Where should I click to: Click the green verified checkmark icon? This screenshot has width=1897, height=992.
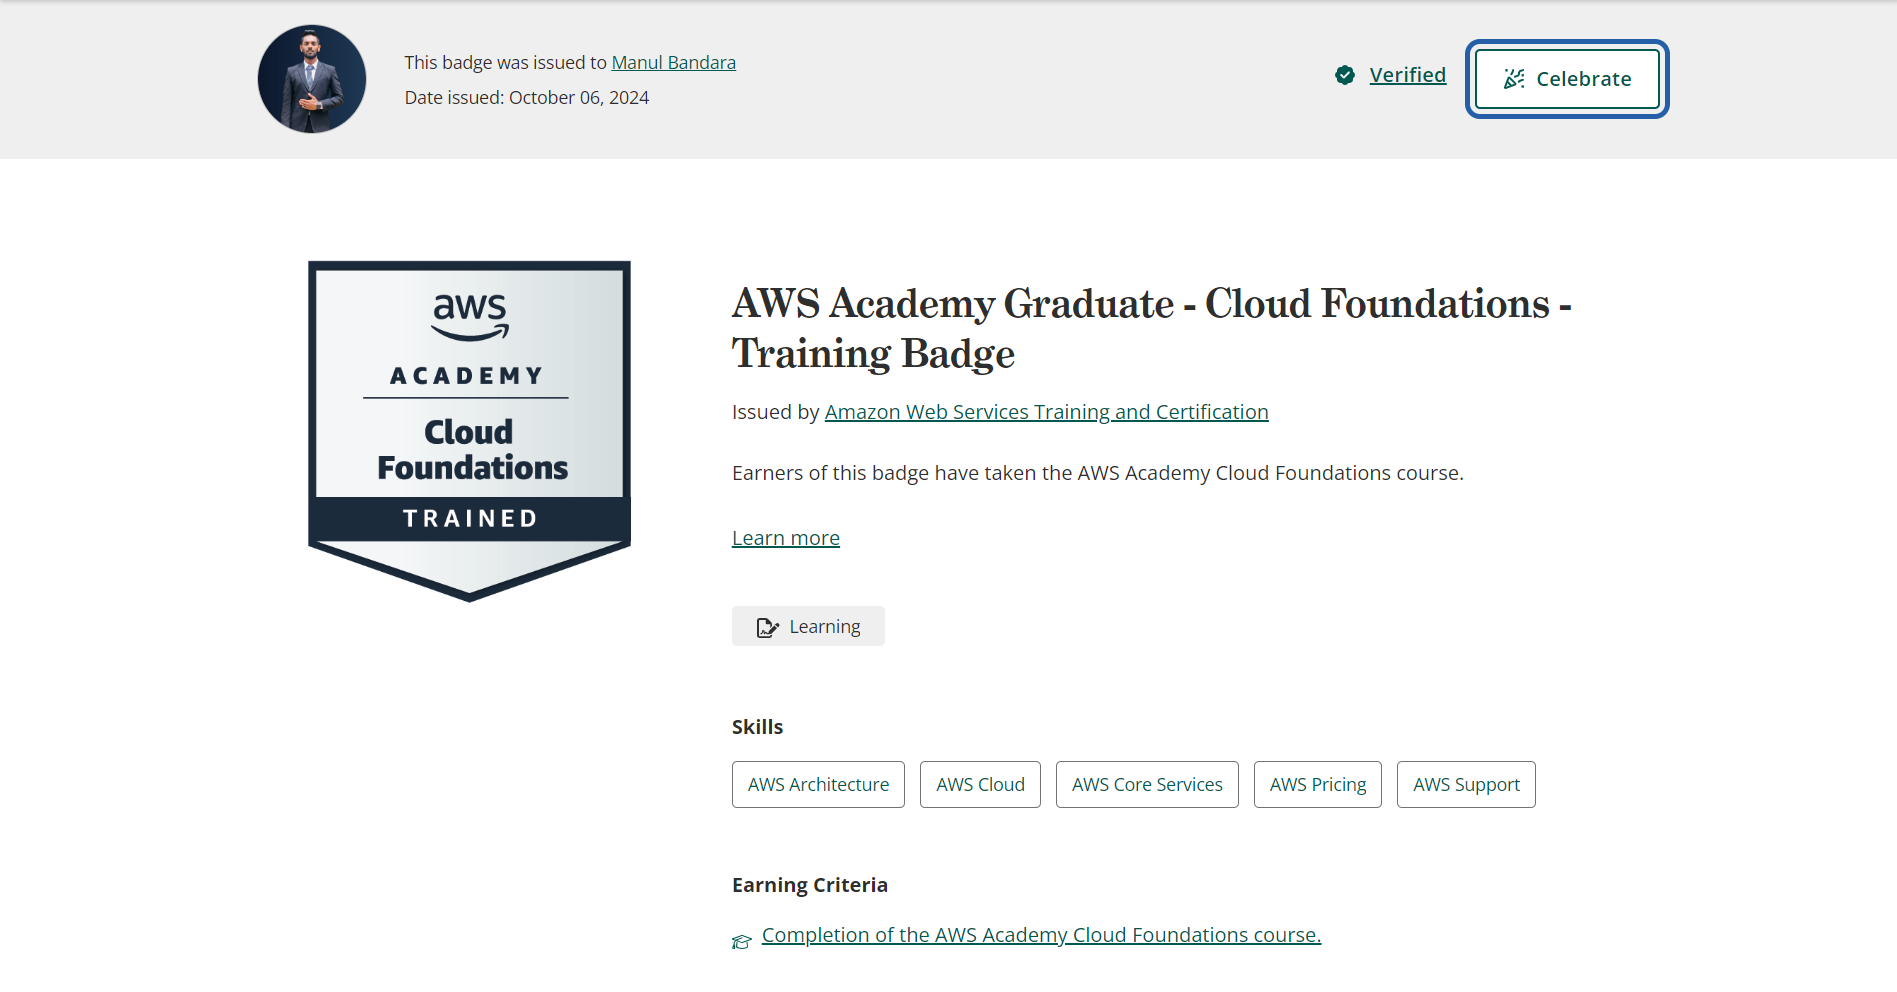[1345, 75]
